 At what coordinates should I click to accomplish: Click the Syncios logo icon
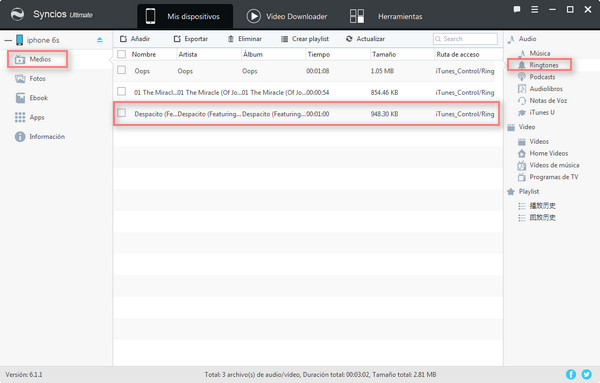tap(17, 15)
